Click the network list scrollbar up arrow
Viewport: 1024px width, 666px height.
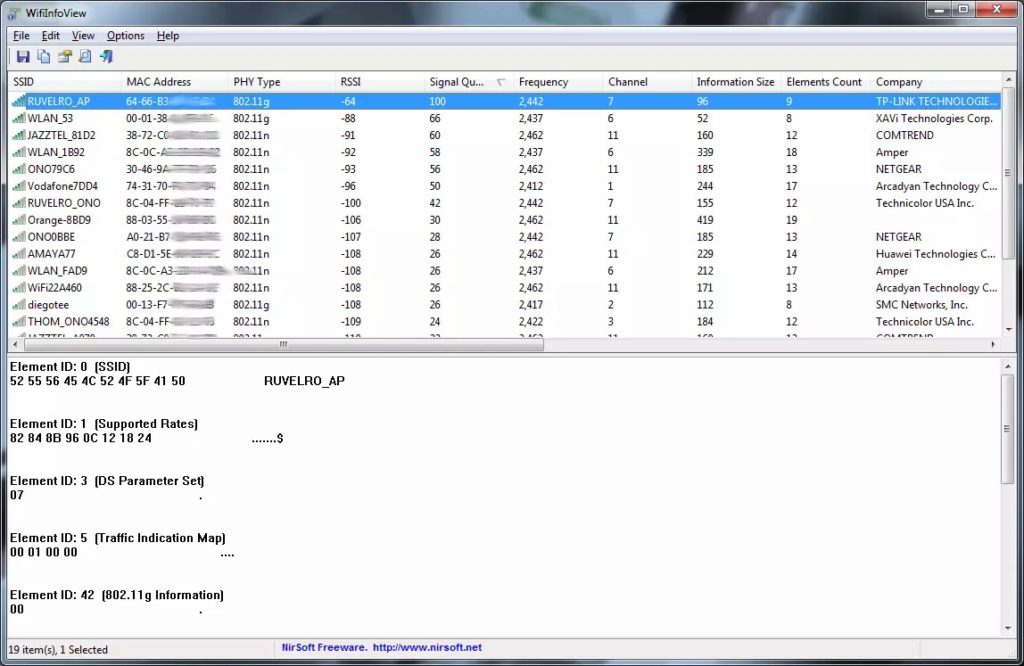[1008, 80]
